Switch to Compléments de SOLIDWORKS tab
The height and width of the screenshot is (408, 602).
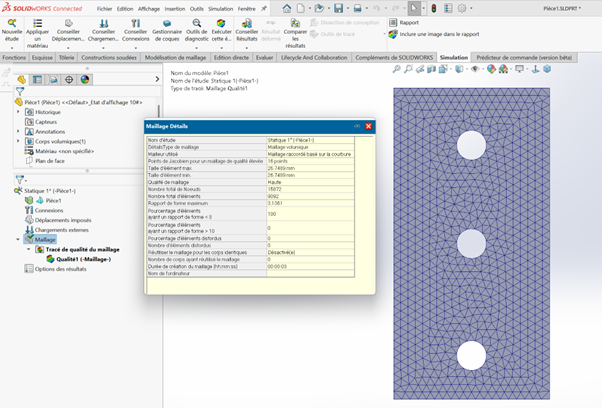tap(394, 58)
